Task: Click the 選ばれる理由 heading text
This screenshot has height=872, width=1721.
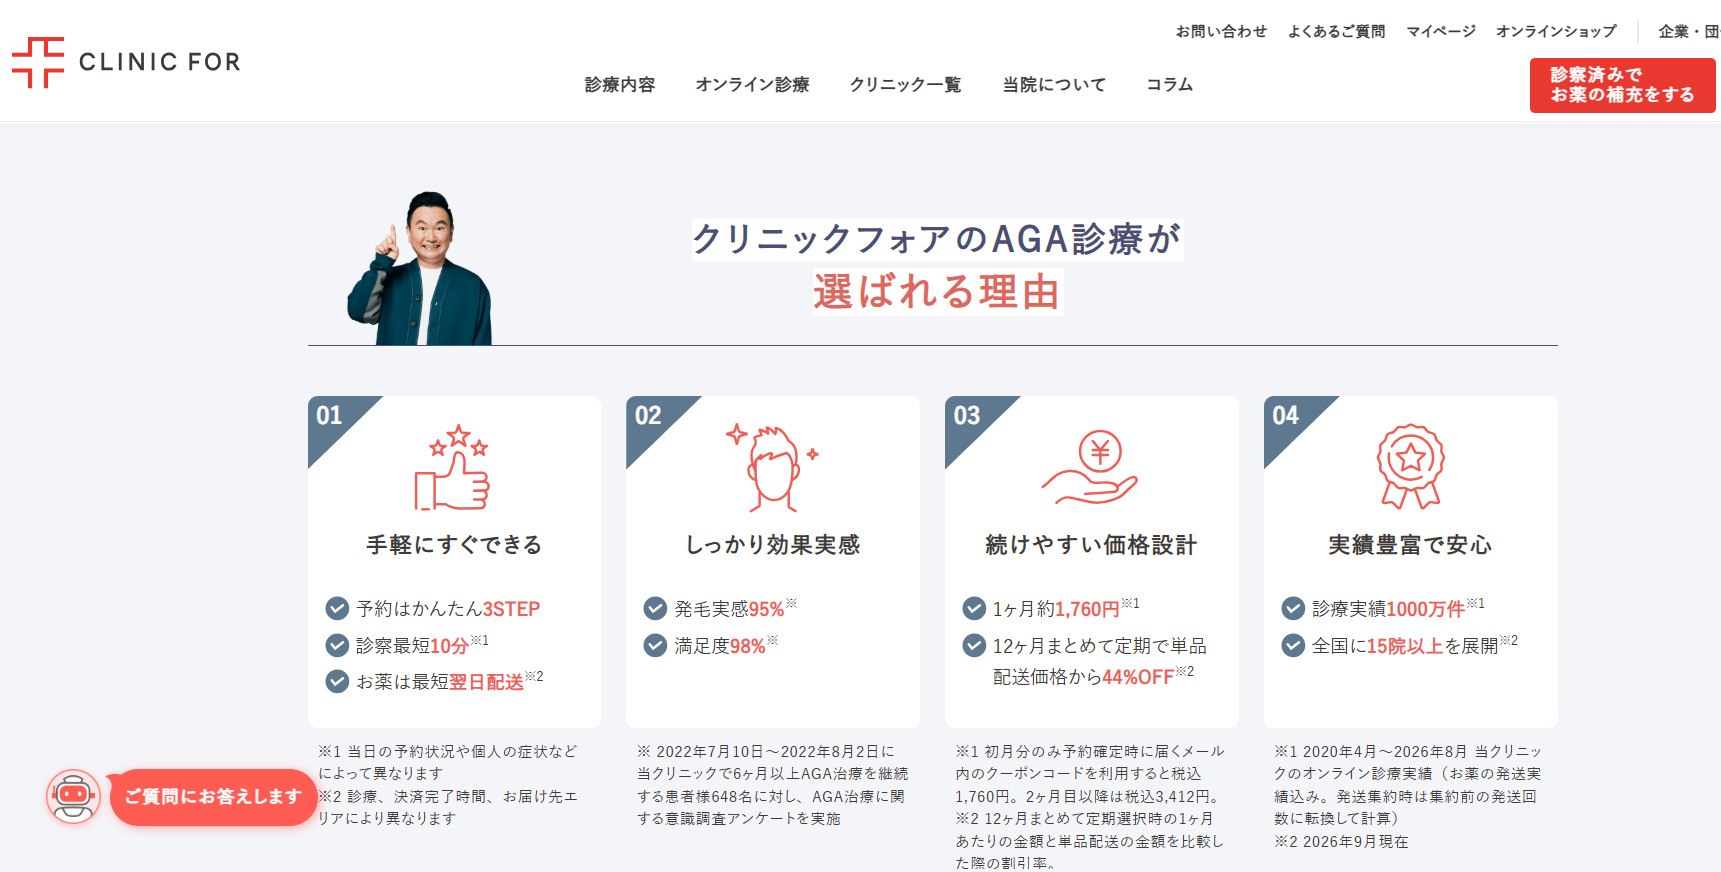Action: (936, 292)
